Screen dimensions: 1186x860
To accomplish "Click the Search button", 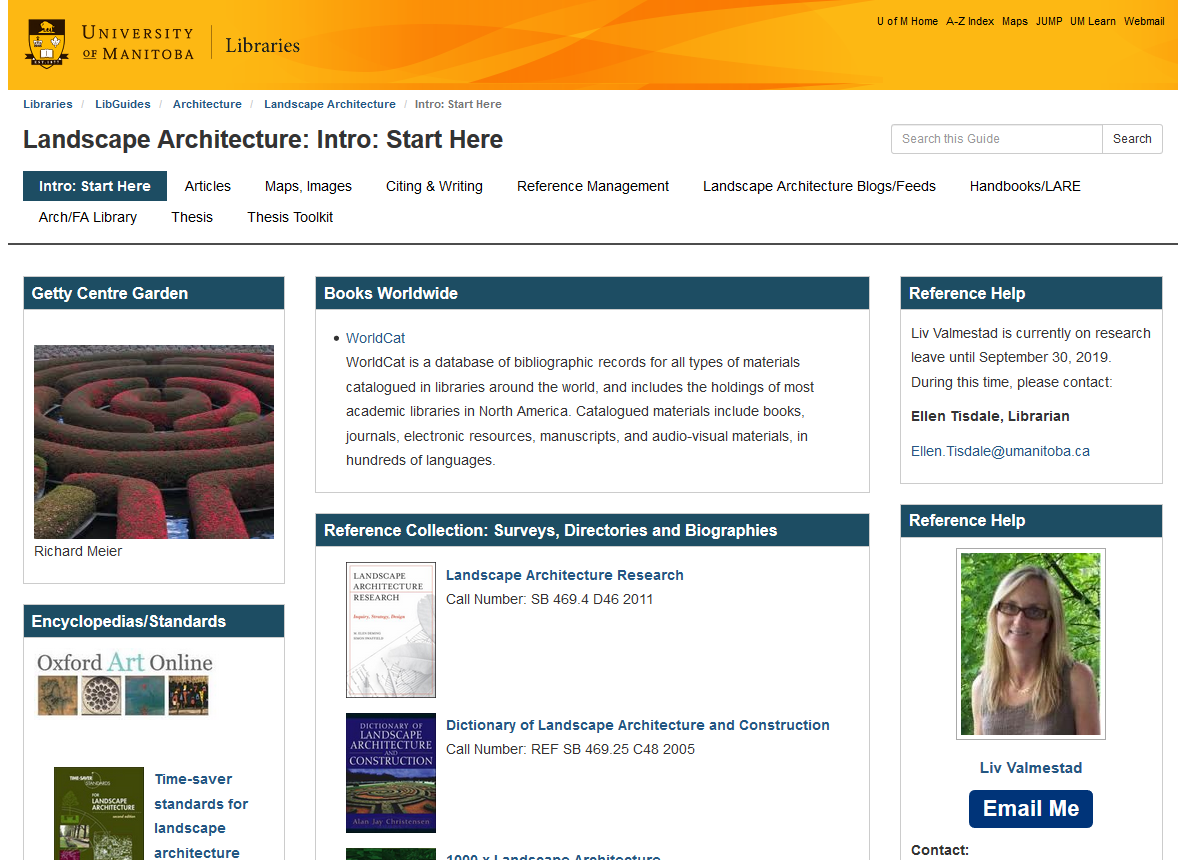I will tap(1132, 139).
